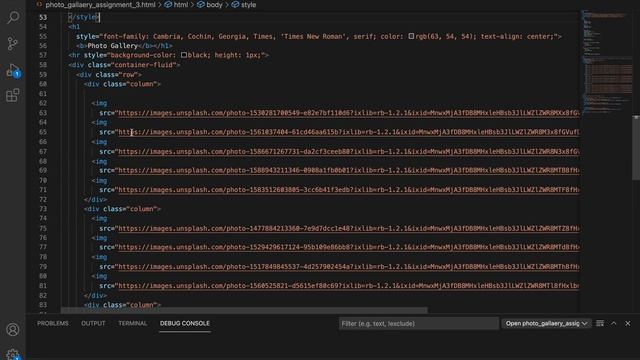Click the minimap code overview
The width and height of the screenshot is (640, 360).
(606, 61)
